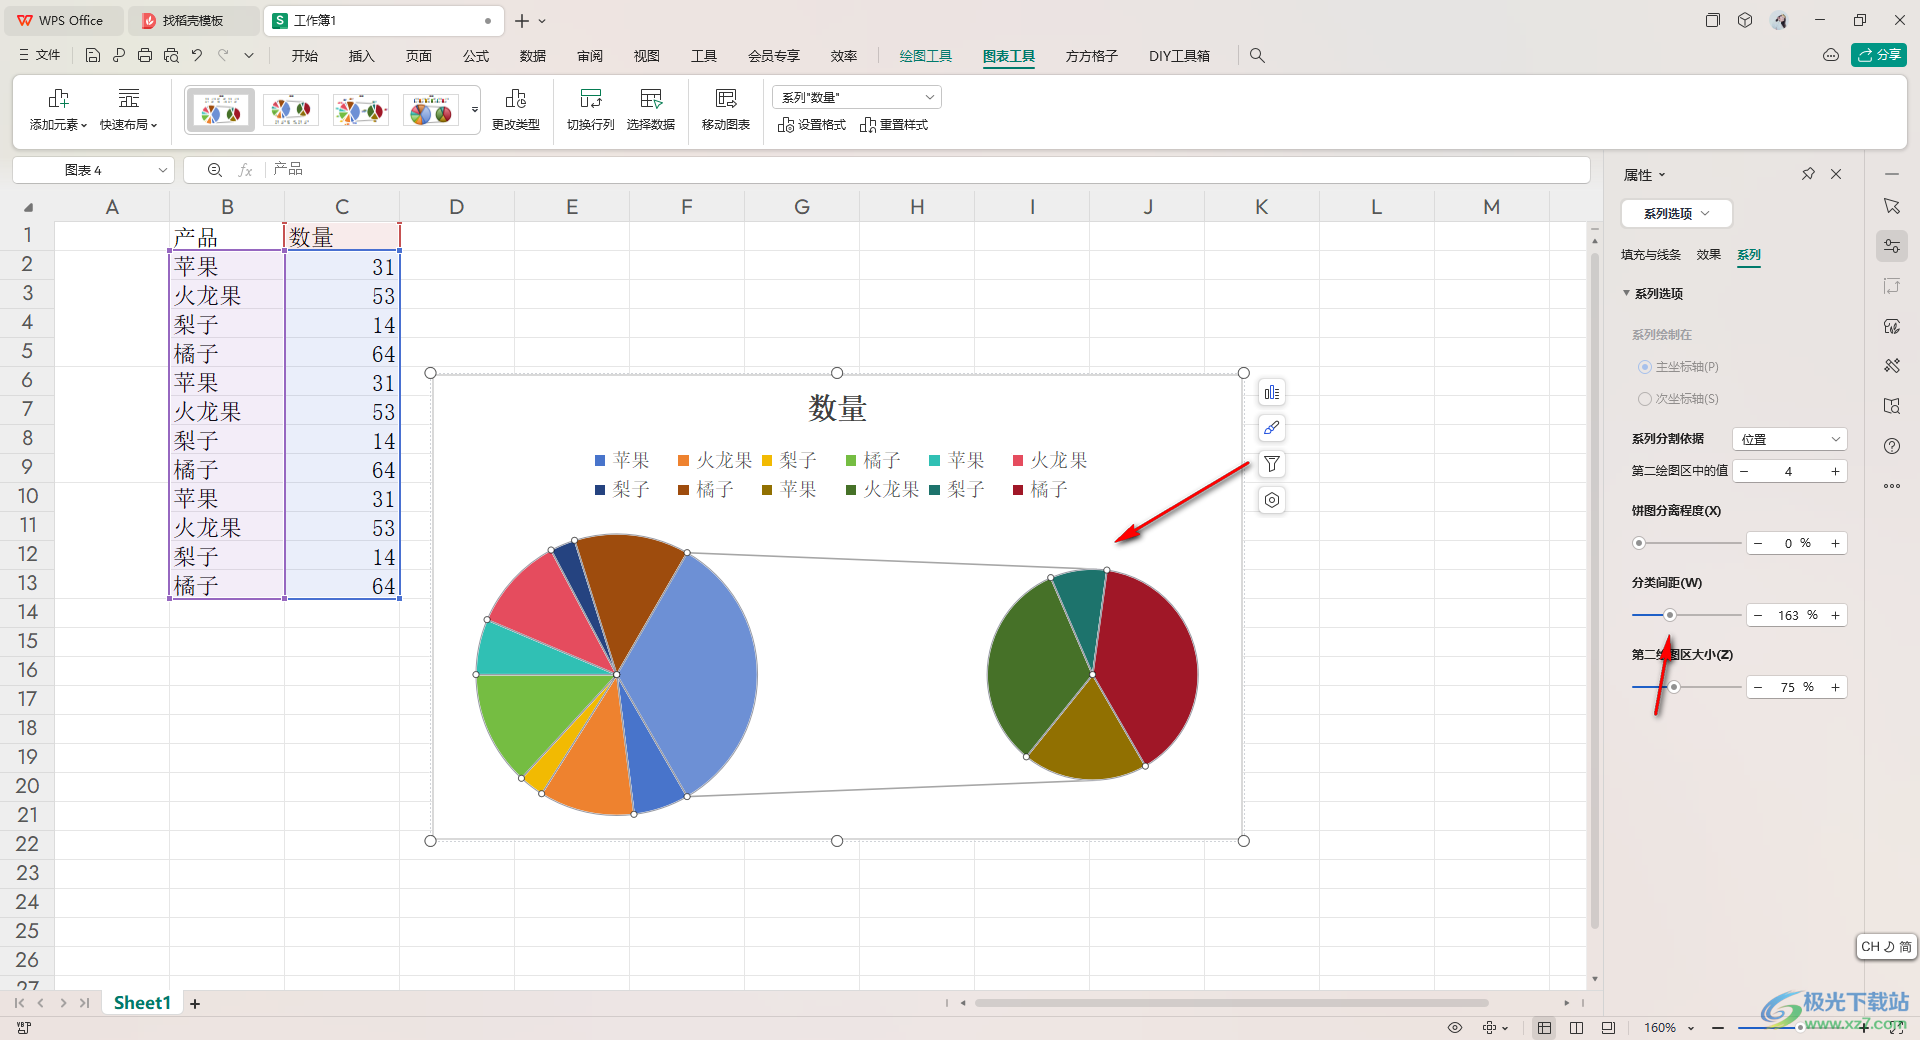The image size is (1920, 1040).
Task: Click Switch Row/Column (切换行列) icon
Action: [590, 99]
